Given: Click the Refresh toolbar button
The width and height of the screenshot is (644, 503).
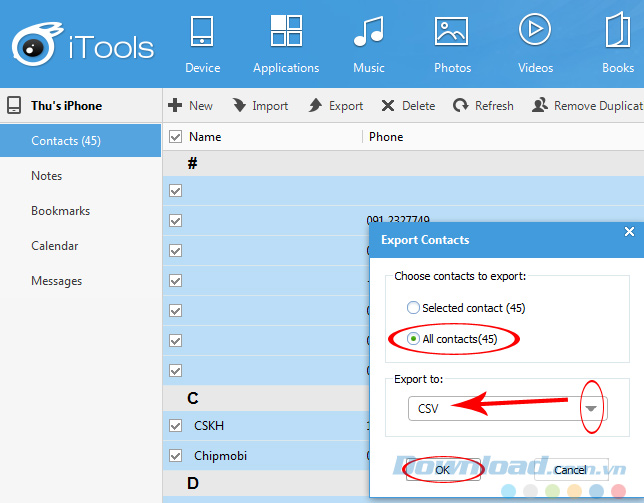Looking at the screenshot, I should click(x=483, y=106).
